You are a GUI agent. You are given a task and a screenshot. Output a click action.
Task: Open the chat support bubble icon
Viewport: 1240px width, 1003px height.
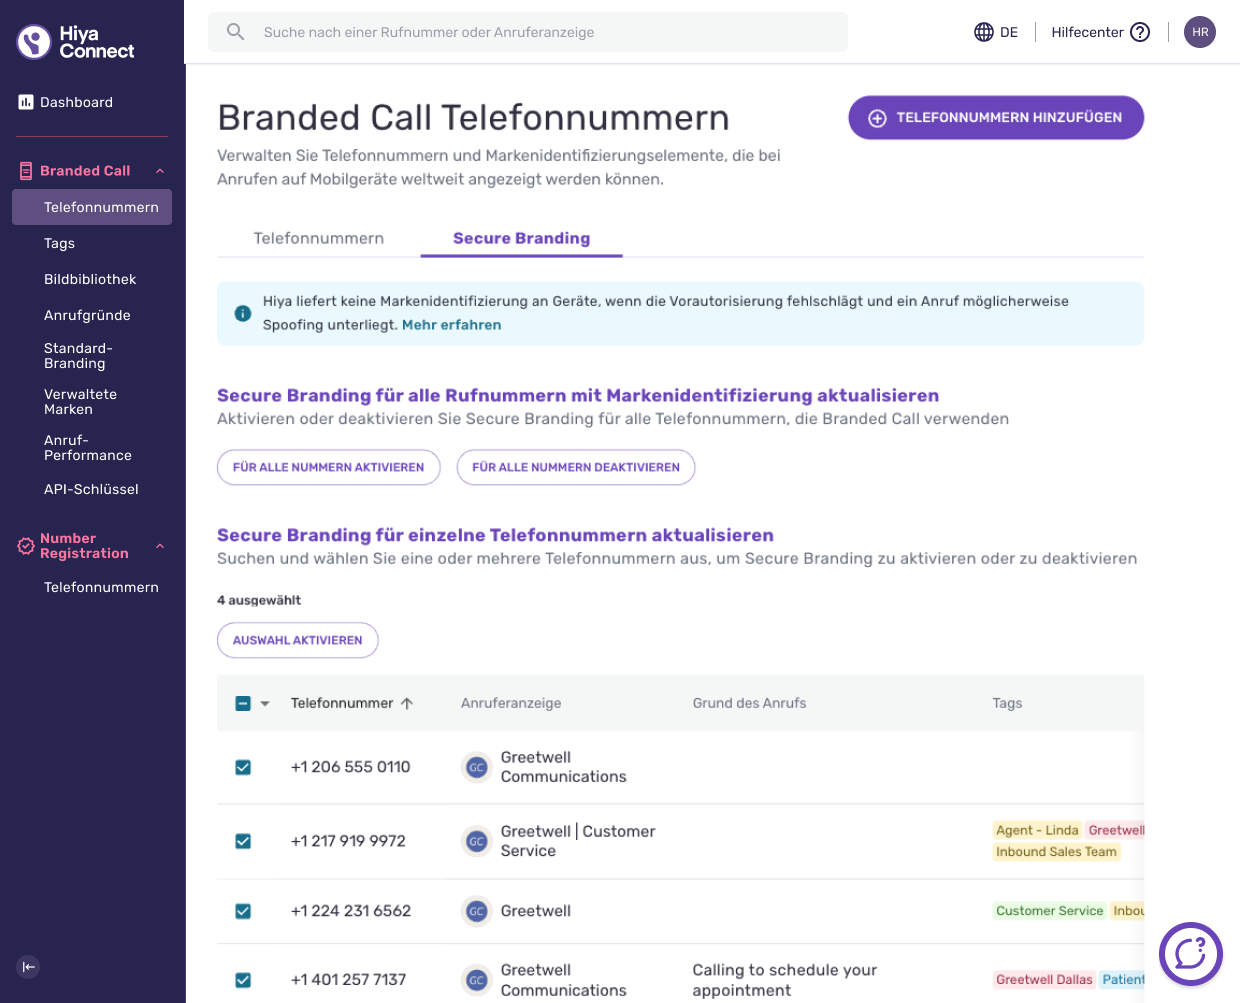click(1190, 954)
